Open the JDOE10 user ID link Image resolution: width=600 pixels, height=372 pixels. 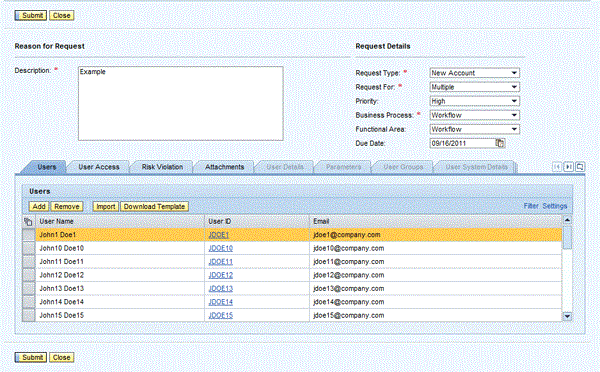tap(220, 248)
